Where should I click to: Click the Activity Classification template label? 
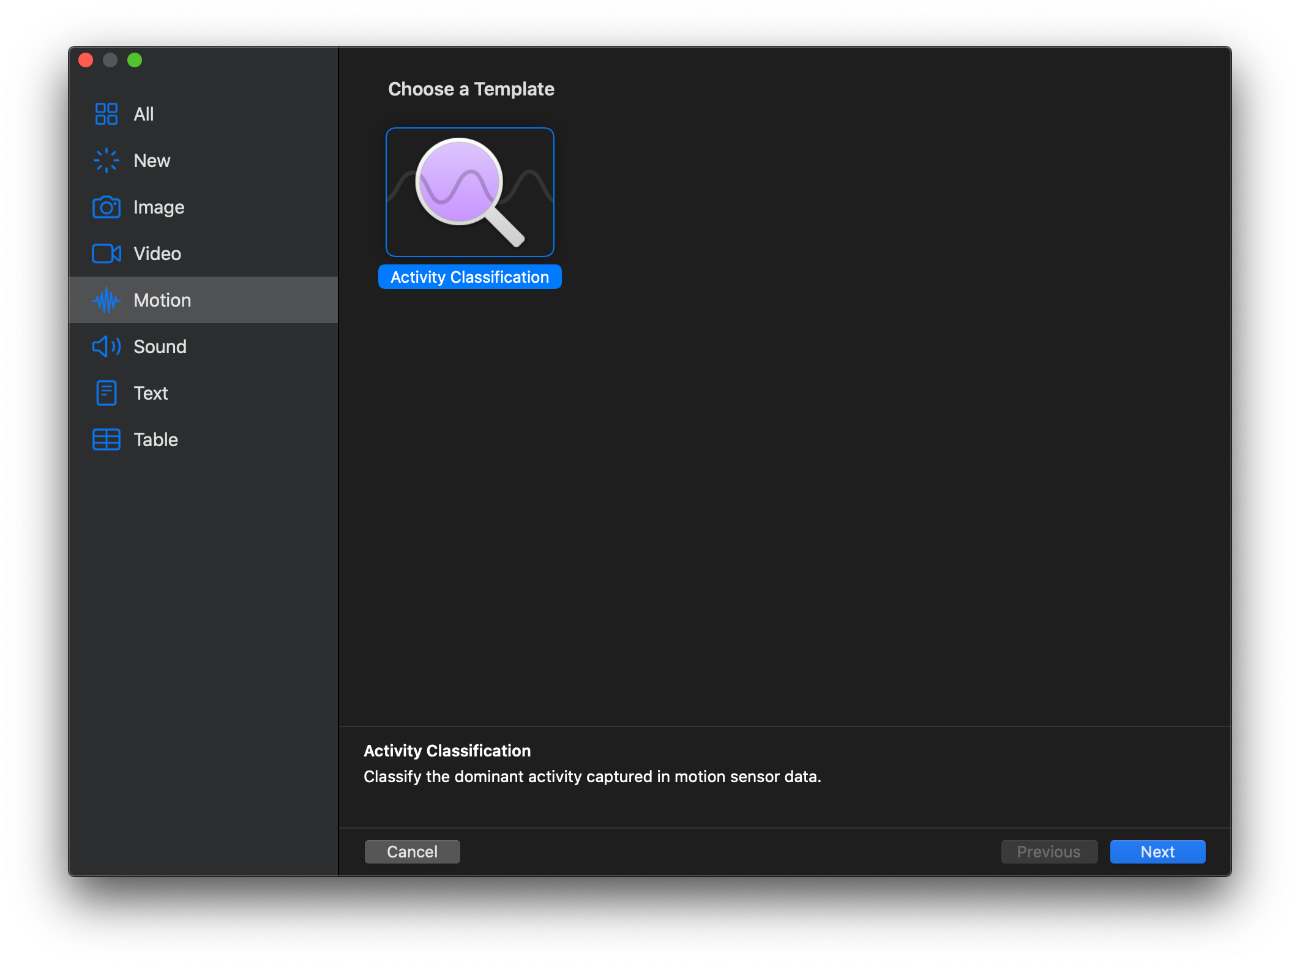(470, 277)
